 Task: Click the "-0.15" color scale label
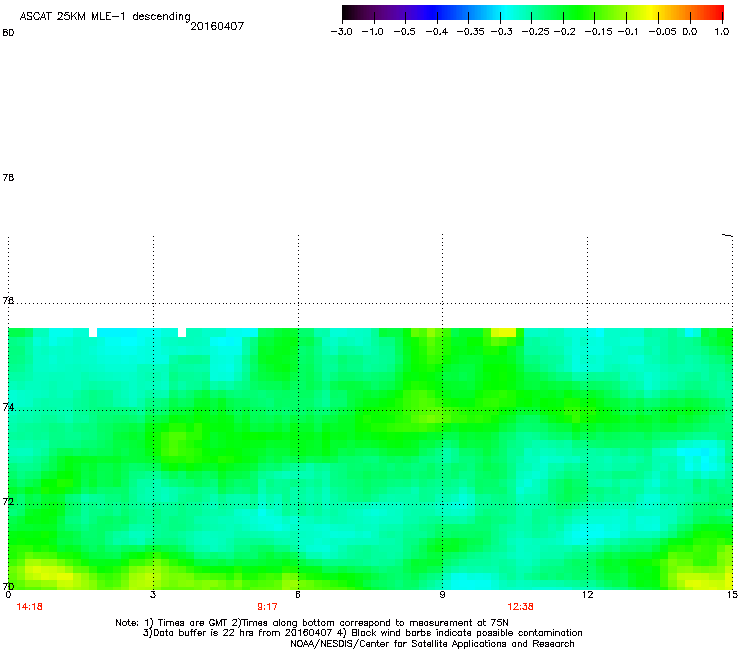(598, 32)
